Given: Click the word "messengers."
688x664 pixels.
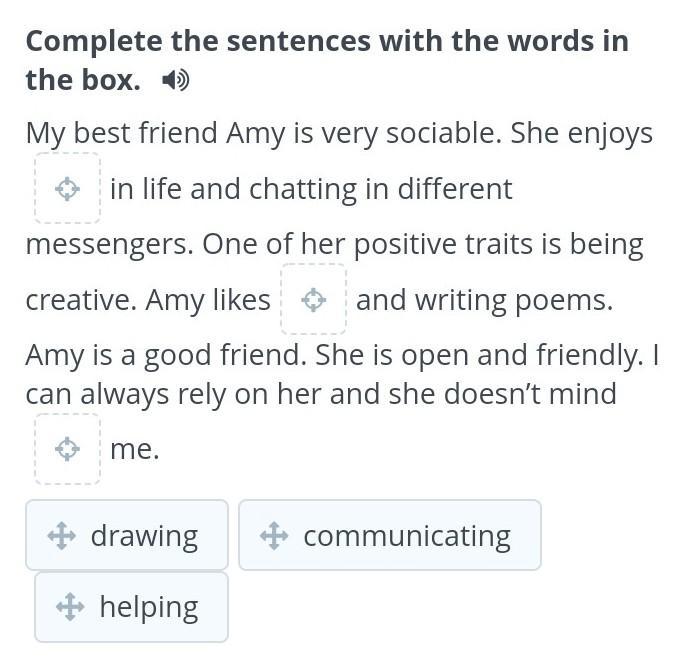Looking at the screenshot, I should pyautogui.click(x=110, y=245).
